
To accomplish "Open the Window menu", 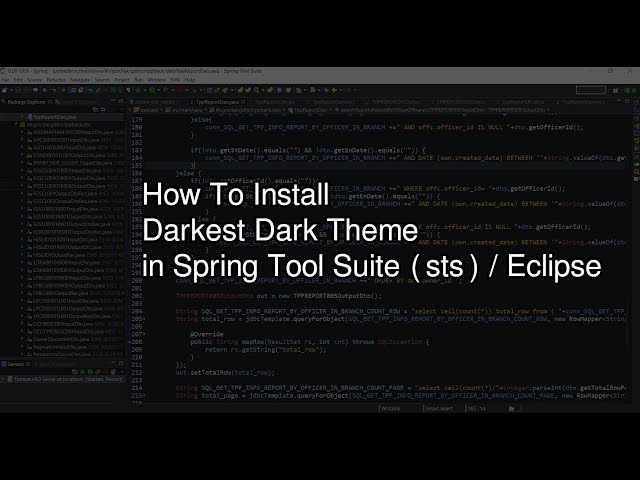I will (156, 80).
